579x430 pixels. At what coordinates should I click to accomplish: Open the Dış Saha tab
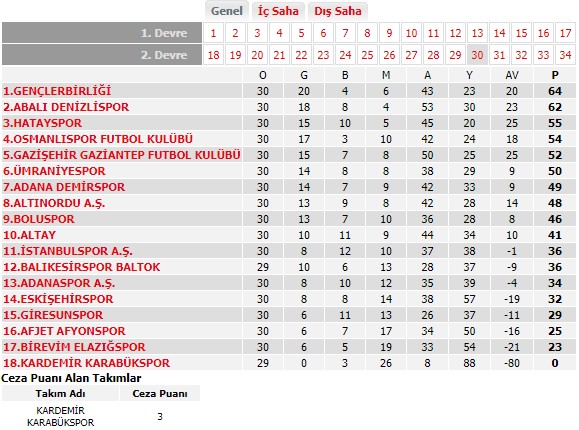click(x=338, y=11)
